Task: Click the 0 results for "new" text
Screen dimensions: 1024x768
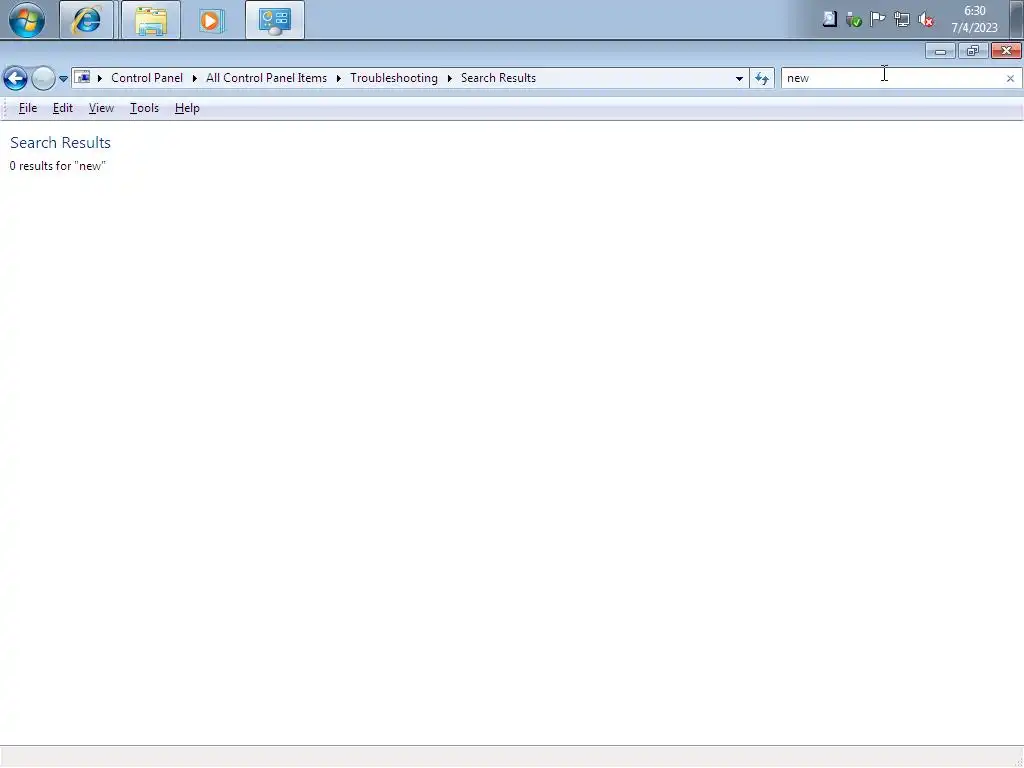Action: (x=57, y=166)
